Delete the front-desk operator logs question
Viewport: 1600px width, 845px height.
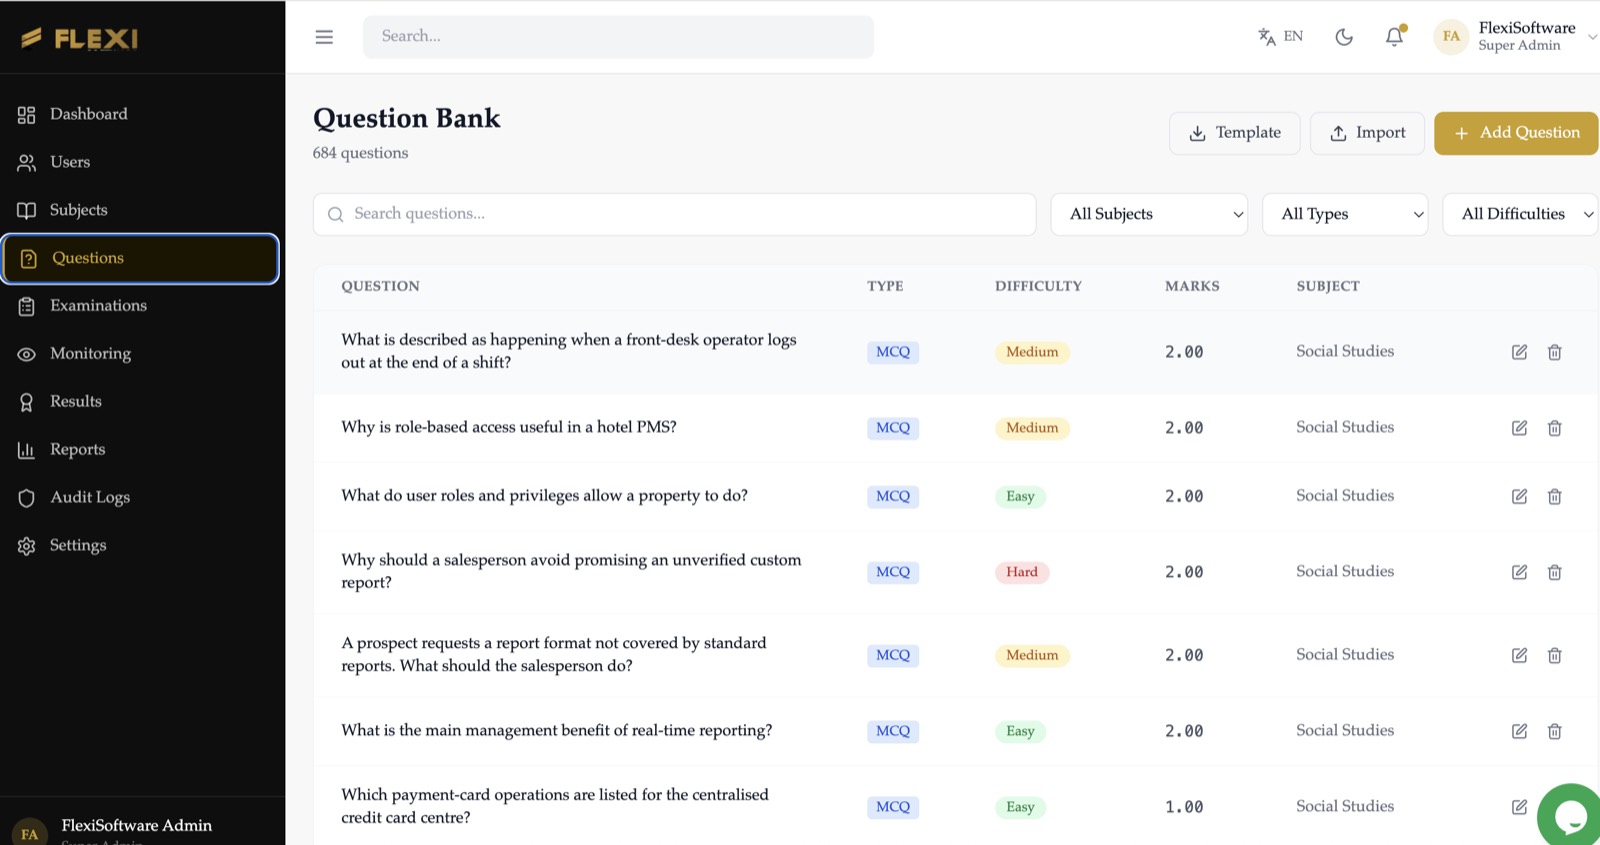pyautogui.click(x=1554, y=352)
